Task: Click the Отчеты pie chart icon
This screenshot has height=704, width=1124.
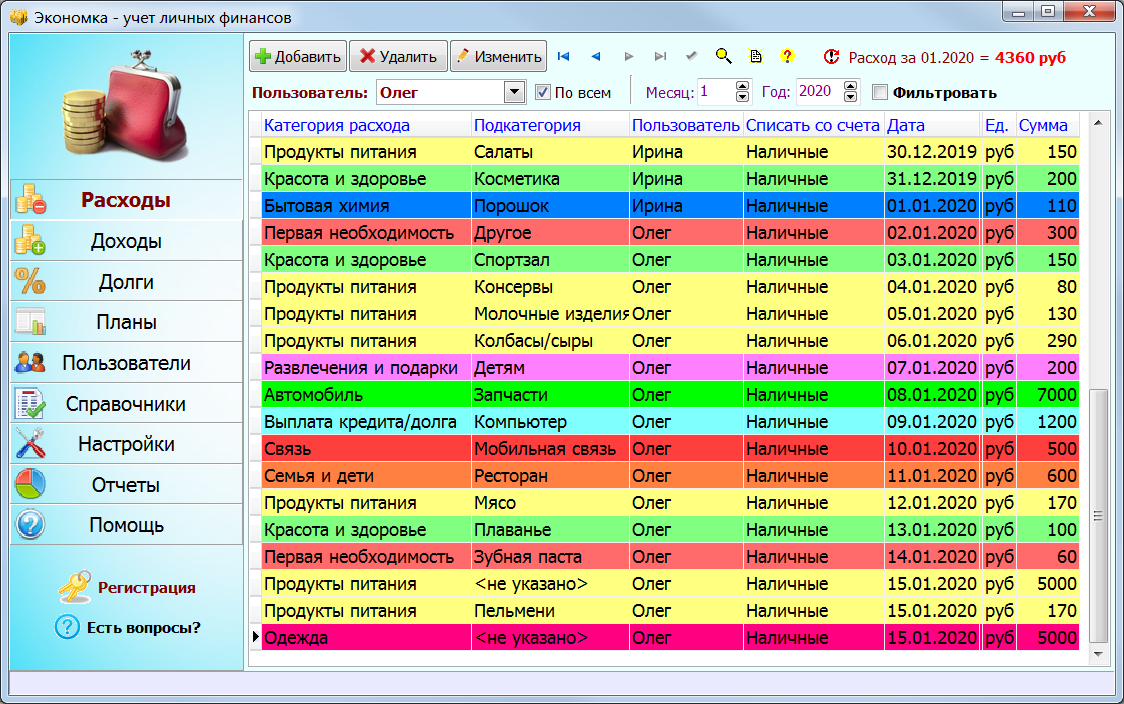Action: tap(30, 485)
